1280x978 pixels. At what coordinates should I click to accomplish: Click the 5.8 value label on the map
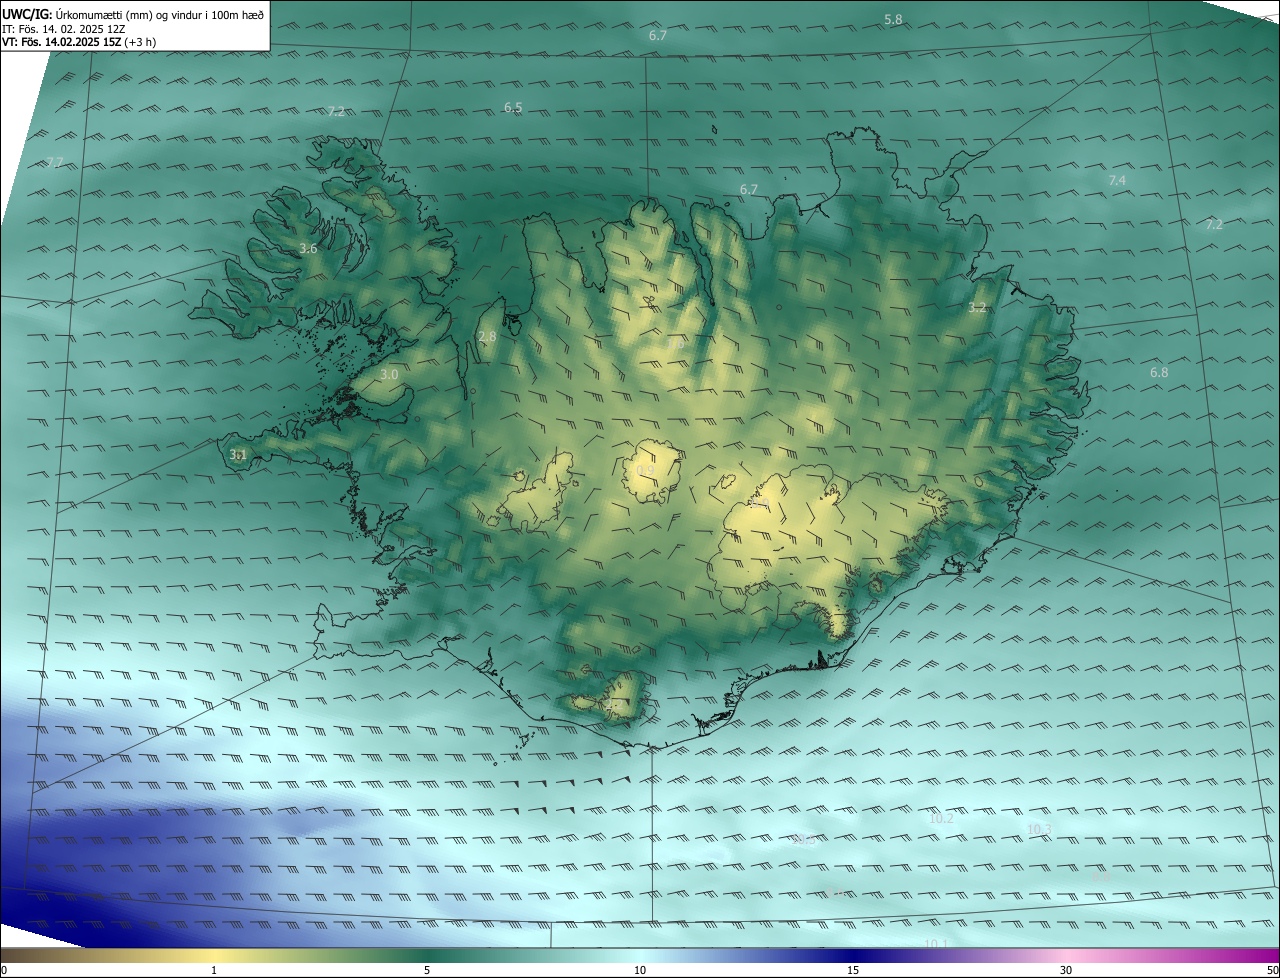[x=893, y=20]
